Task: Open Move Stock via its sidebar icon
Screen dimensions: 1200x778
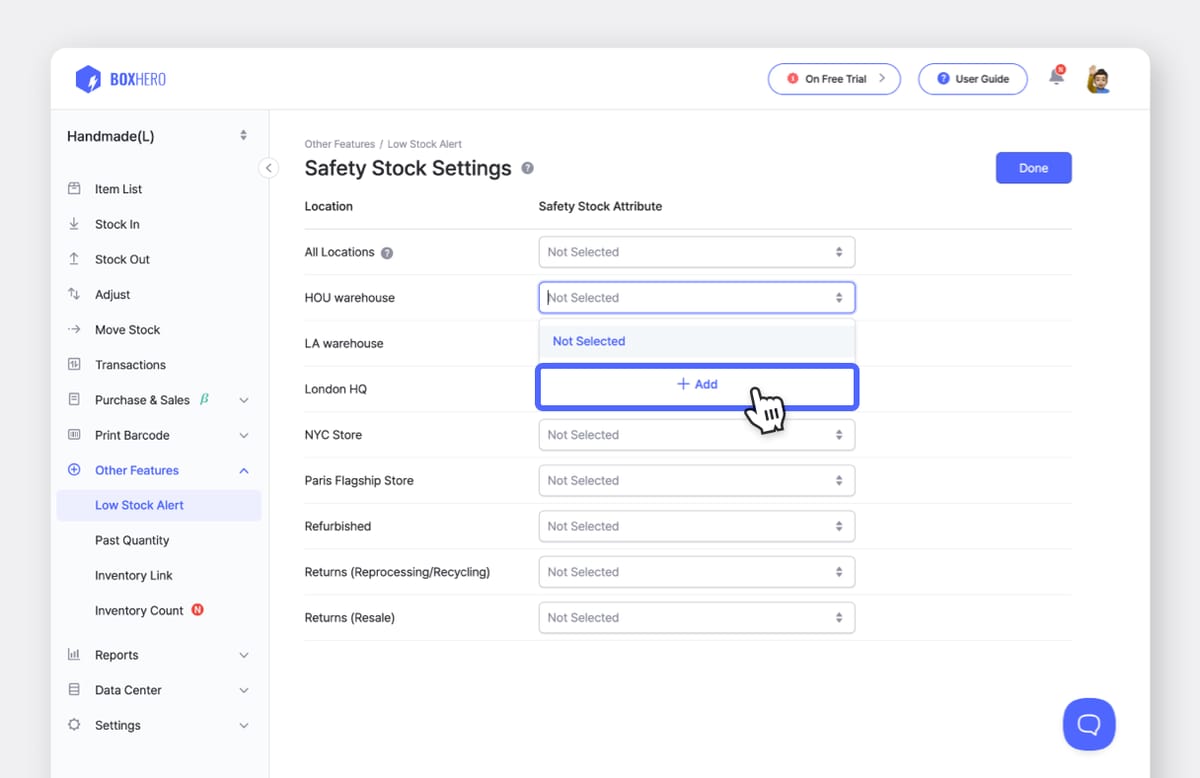Action: (74, 329)
